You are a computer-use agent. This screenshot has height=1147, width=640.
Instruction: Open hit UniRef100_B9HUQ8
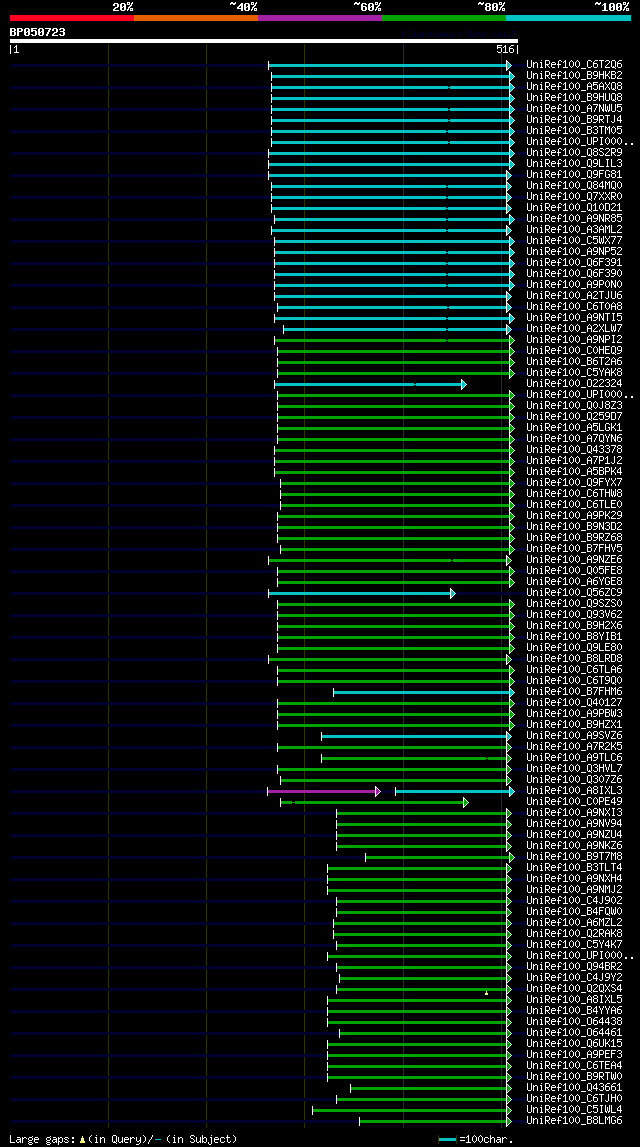click(x=574, y=98)
